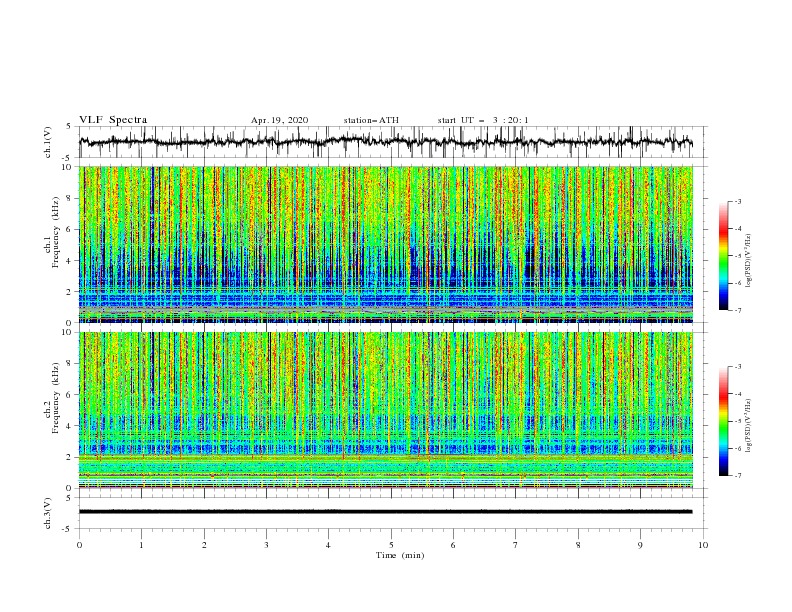Click the ch.1 color bar "log(PSD)(V²/Hz)" label
This screenshot has height=612, width=792.
748,261
